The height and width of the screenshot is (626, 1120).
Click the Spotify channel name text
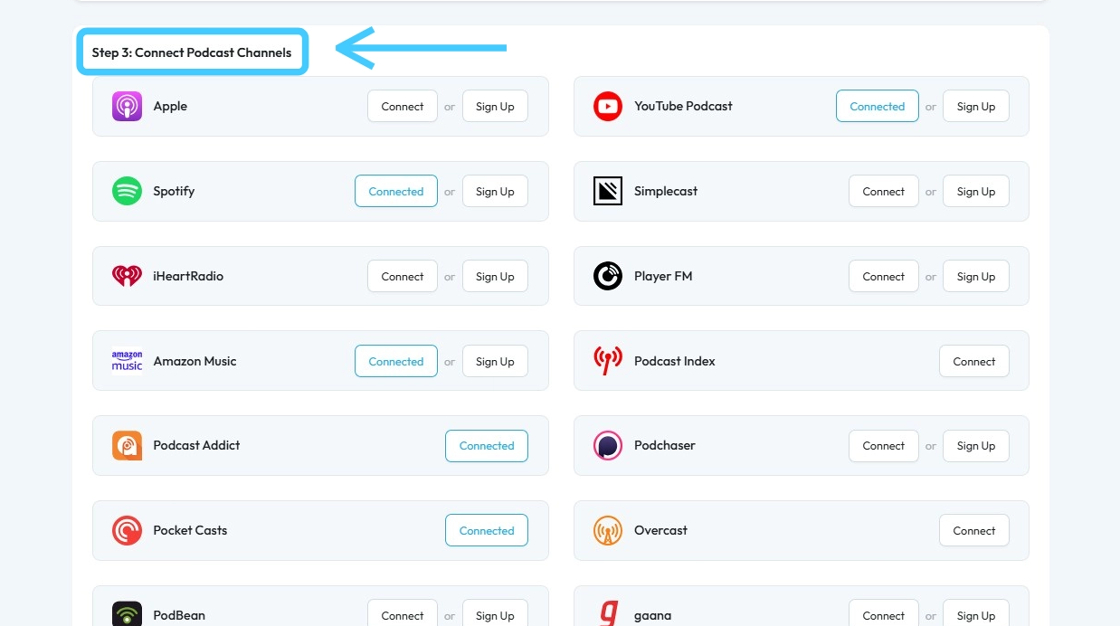point(174,192)
